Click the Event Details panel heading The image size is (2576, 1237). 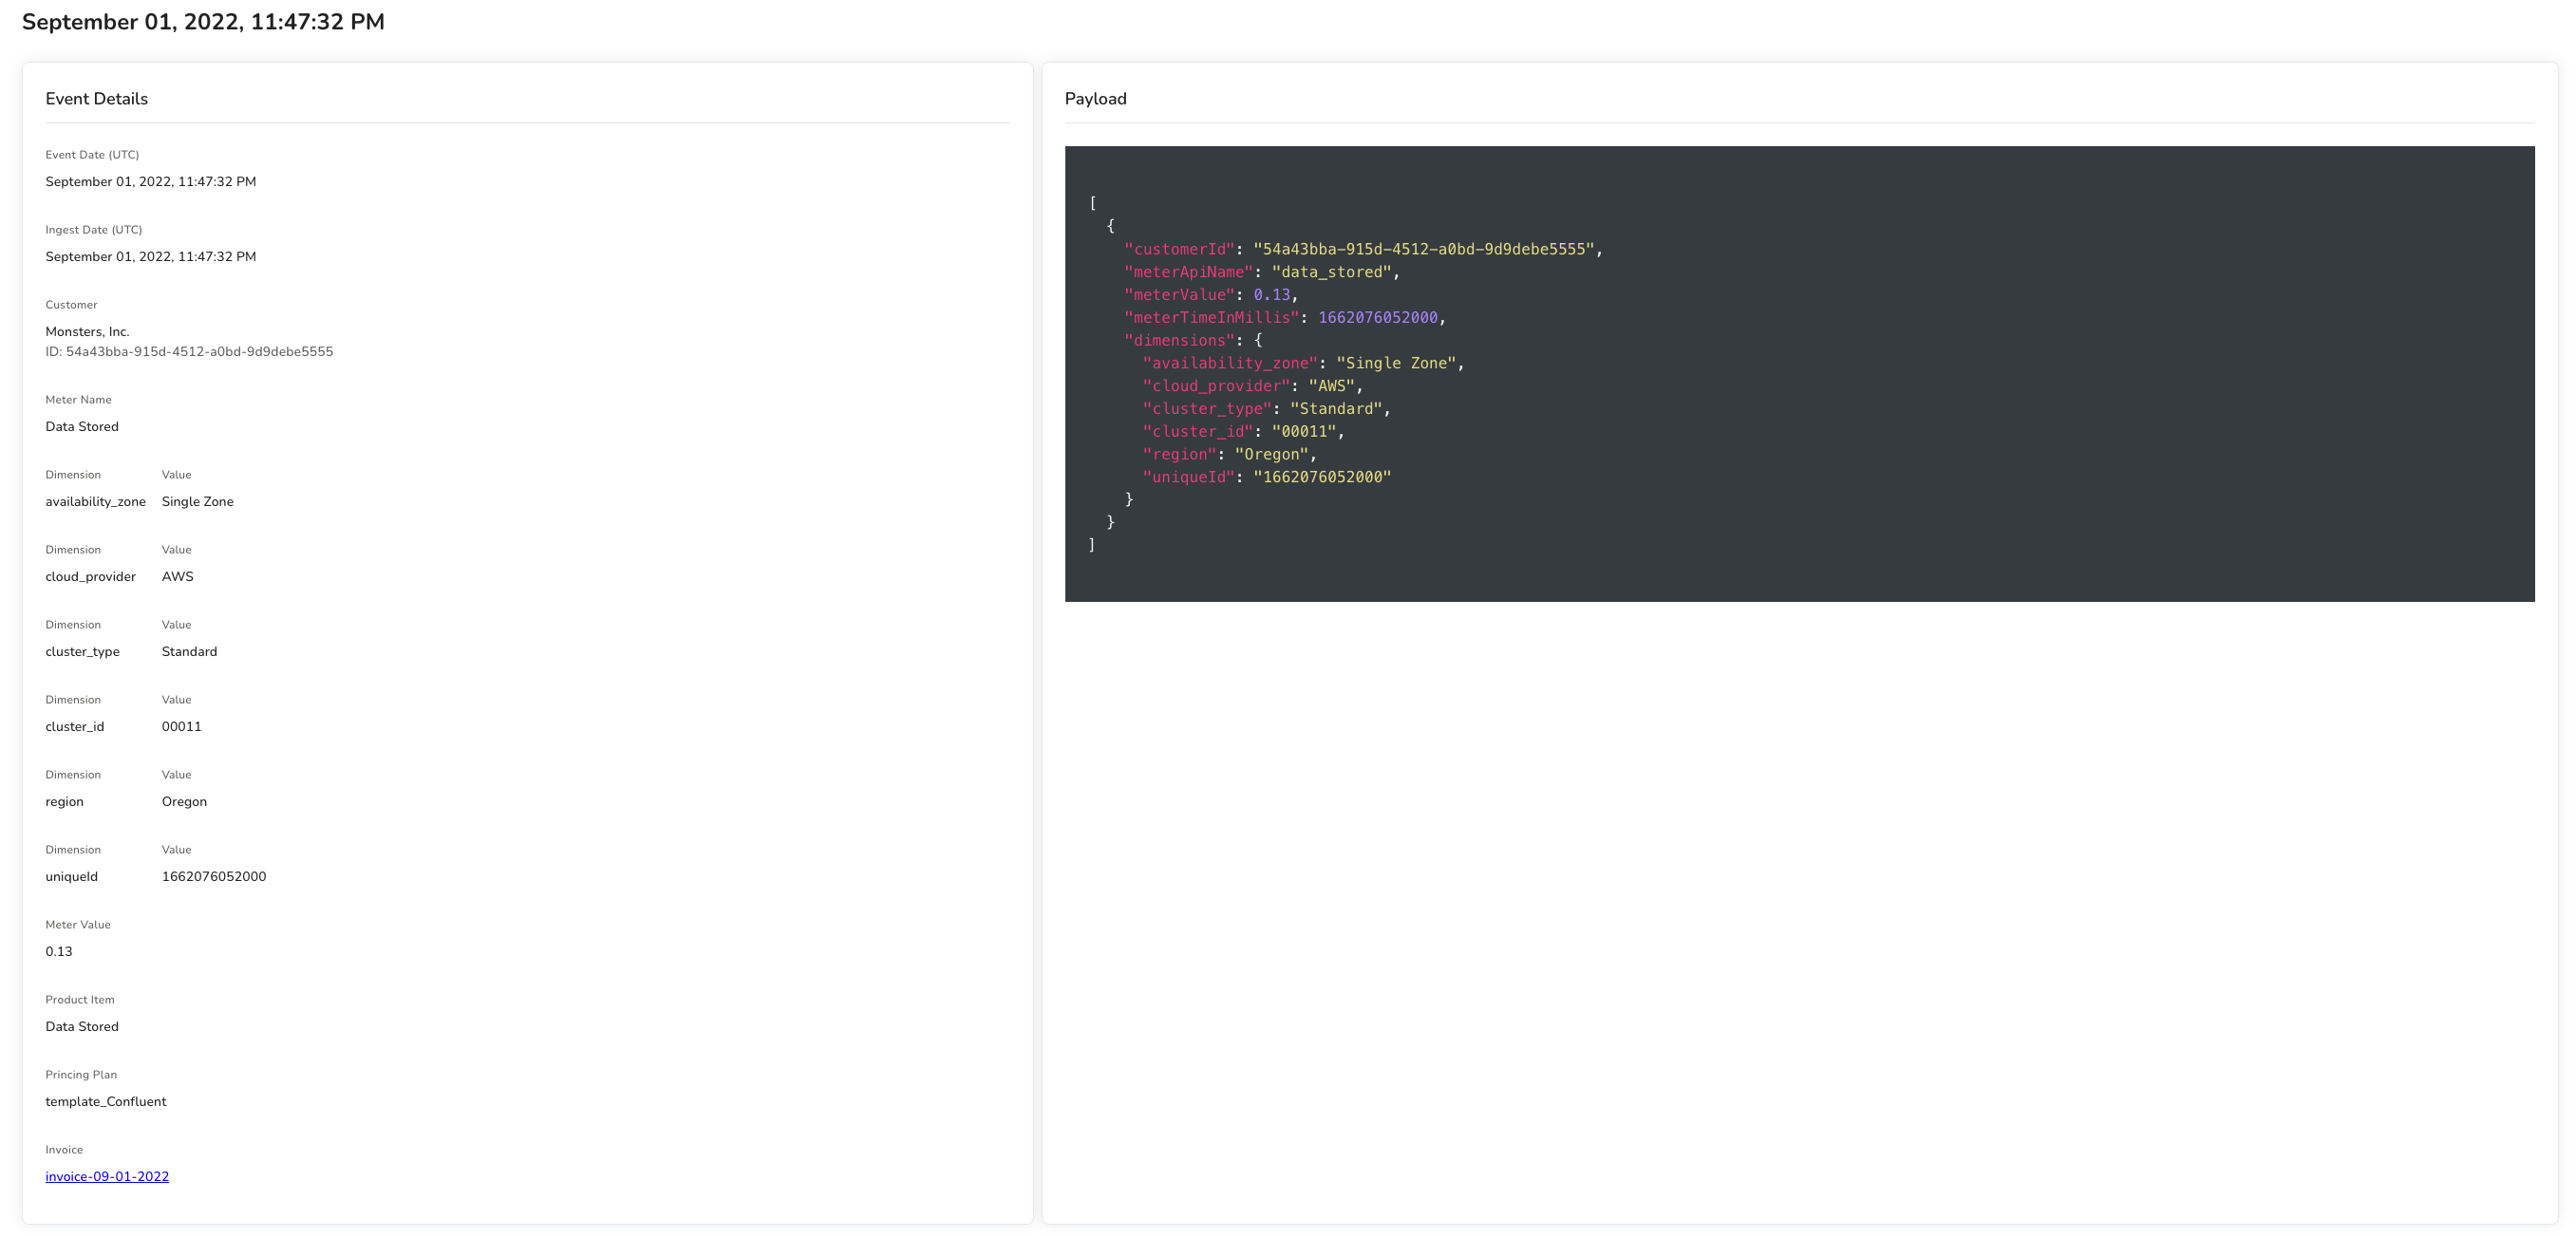[x=96, y=99]
